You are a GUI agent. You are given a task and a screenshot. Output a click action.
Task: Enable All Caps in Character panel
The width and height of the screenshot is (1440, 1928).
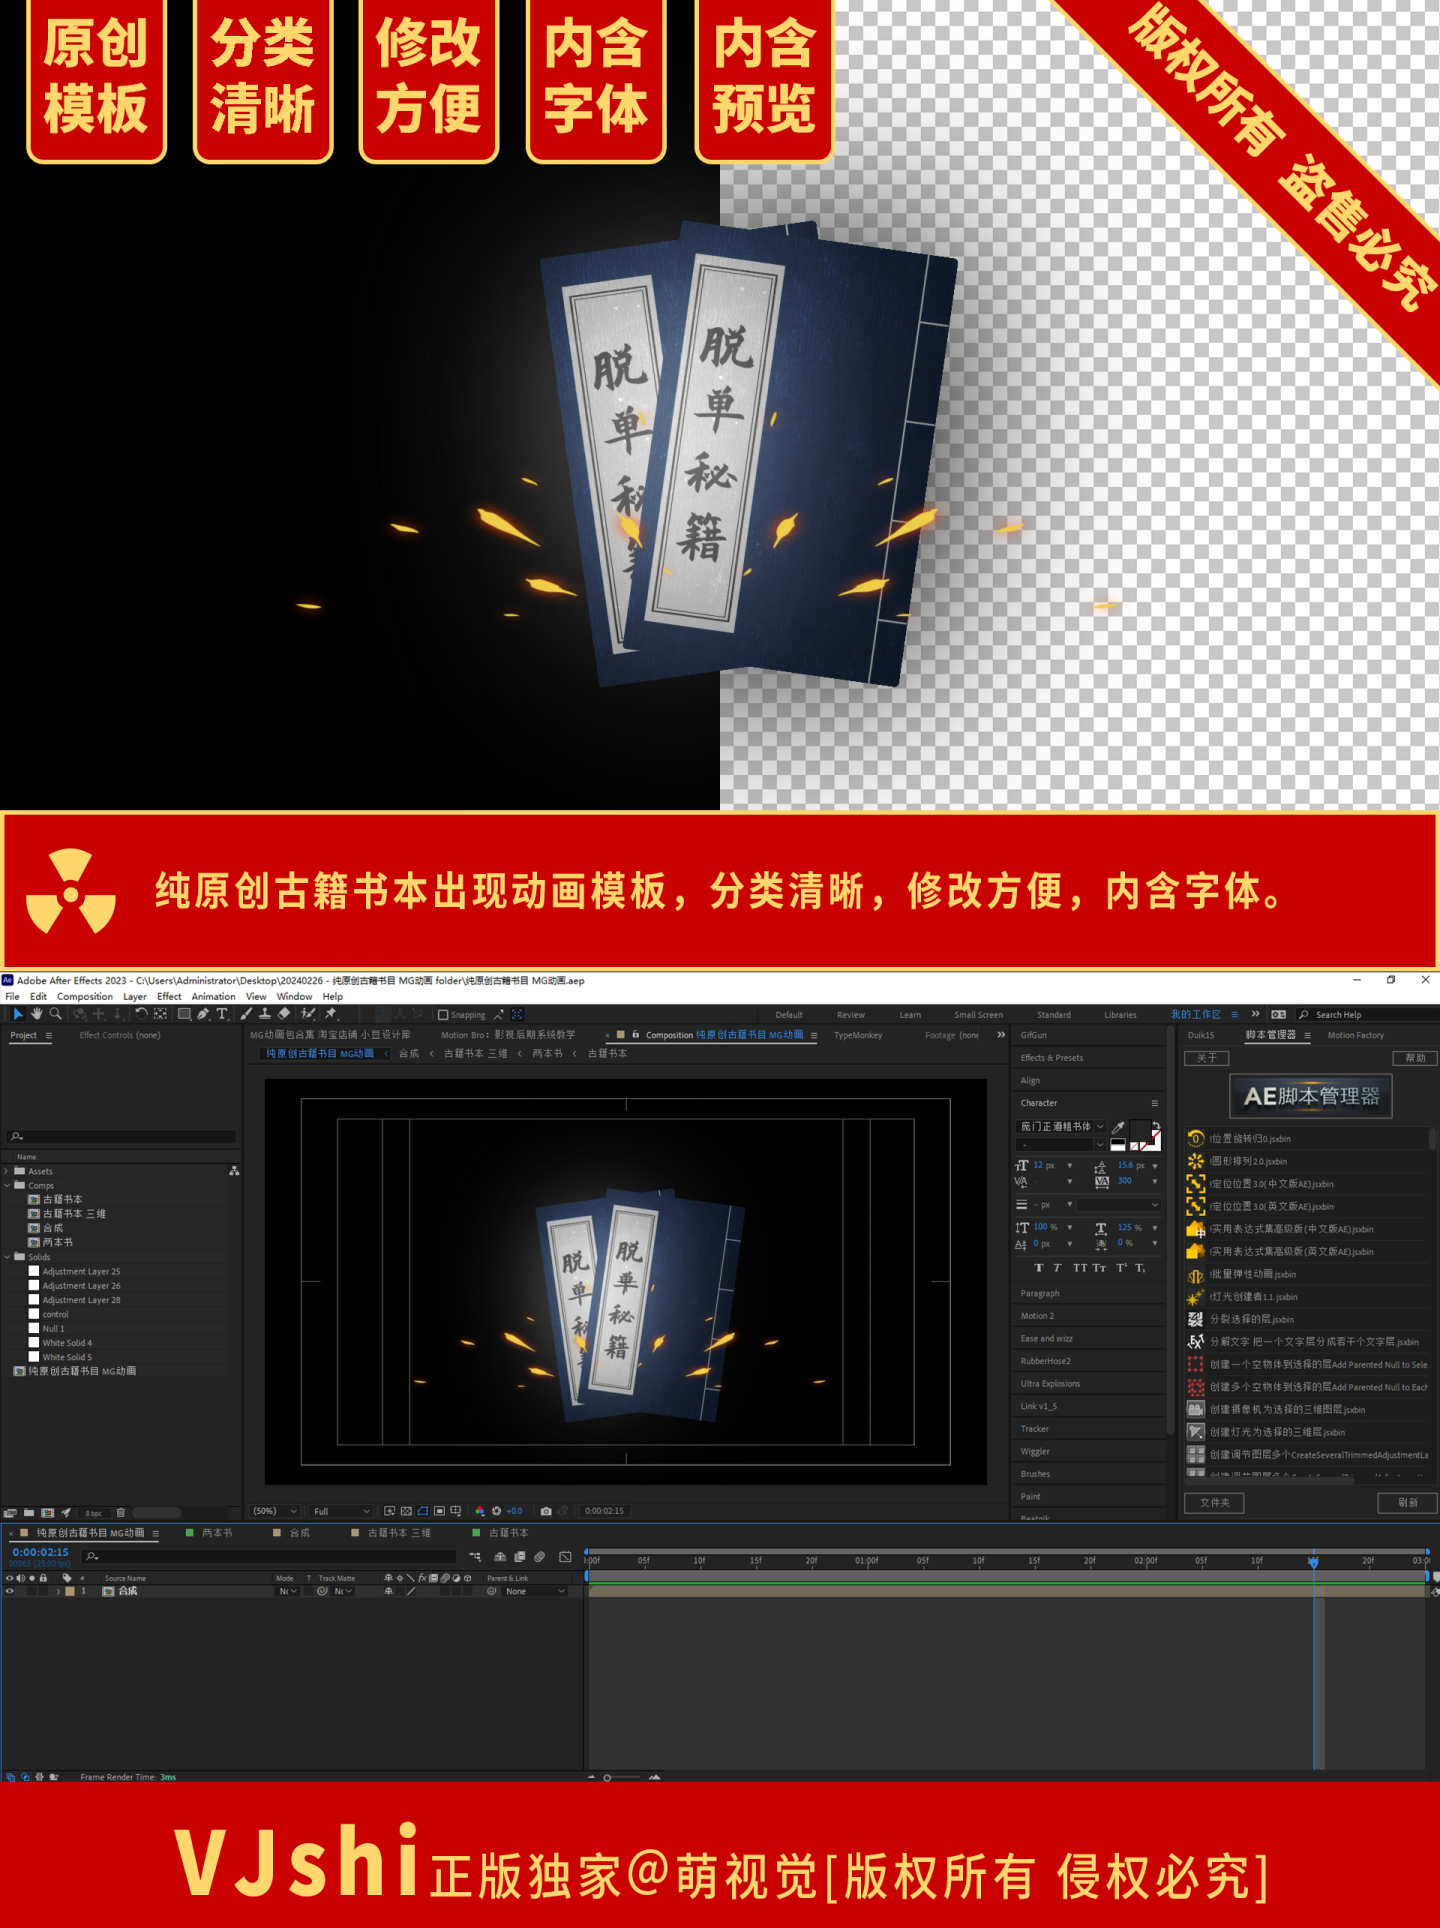[x=1080, y=1268]
